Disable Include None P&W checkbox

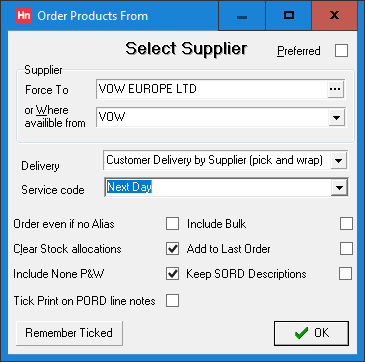pos(172,274)
